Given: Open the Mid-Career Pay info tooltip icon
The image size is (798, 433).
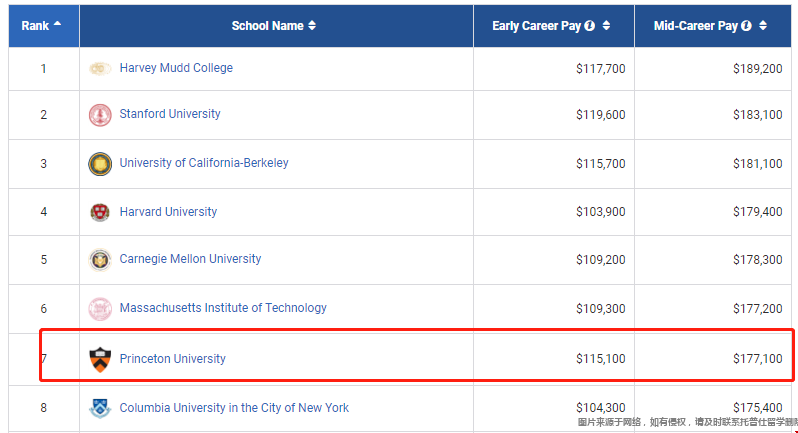Looking at the screenshot, I should [x=746, y=26].
